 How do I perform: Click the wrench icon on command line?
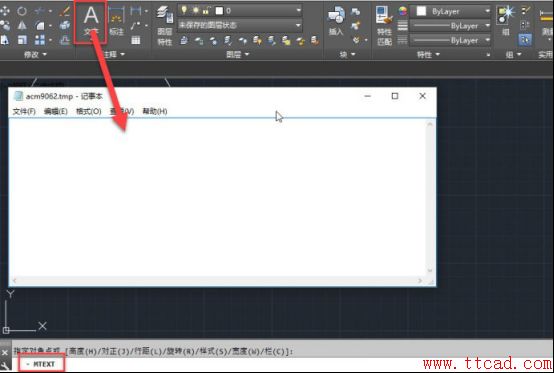pos(5,367)
